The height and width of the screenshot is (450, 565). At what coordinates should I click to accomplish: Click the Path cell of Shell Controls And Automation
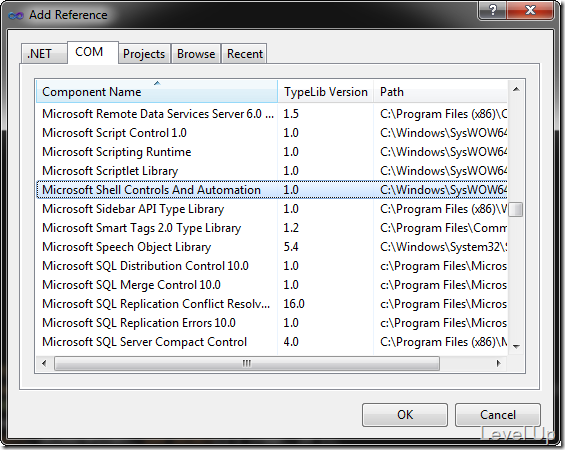point(444,190)
